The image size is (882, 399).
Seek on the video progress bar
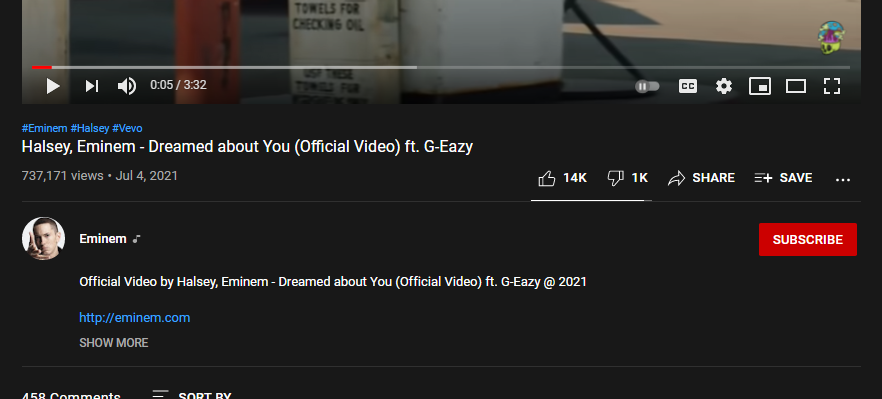click(440, 68)
